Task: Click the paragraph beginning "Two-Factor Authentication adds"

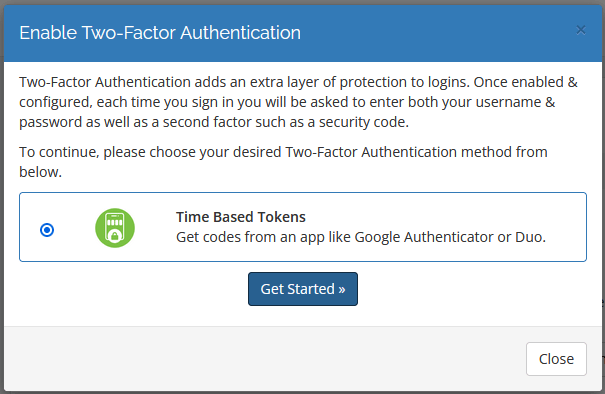Action: [298, 102]
